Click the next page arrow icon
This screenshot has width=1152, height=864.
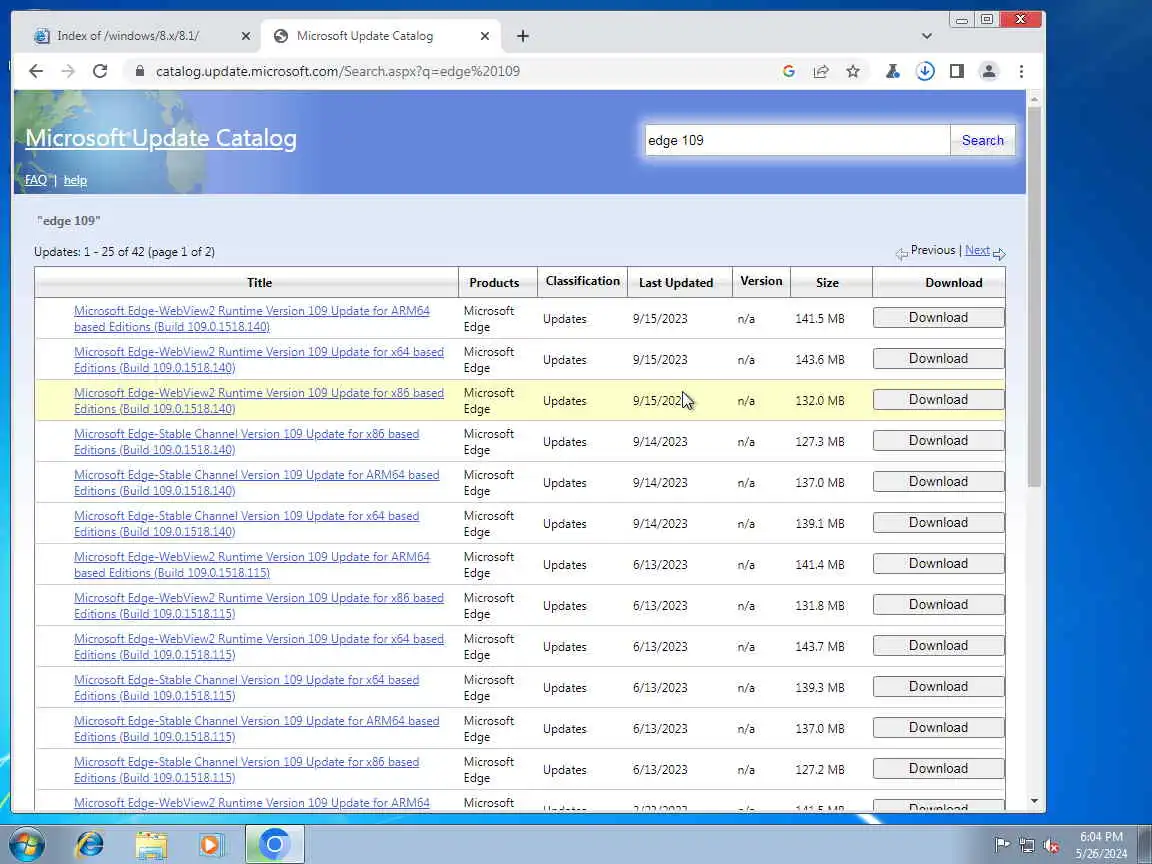pos(999,254)
